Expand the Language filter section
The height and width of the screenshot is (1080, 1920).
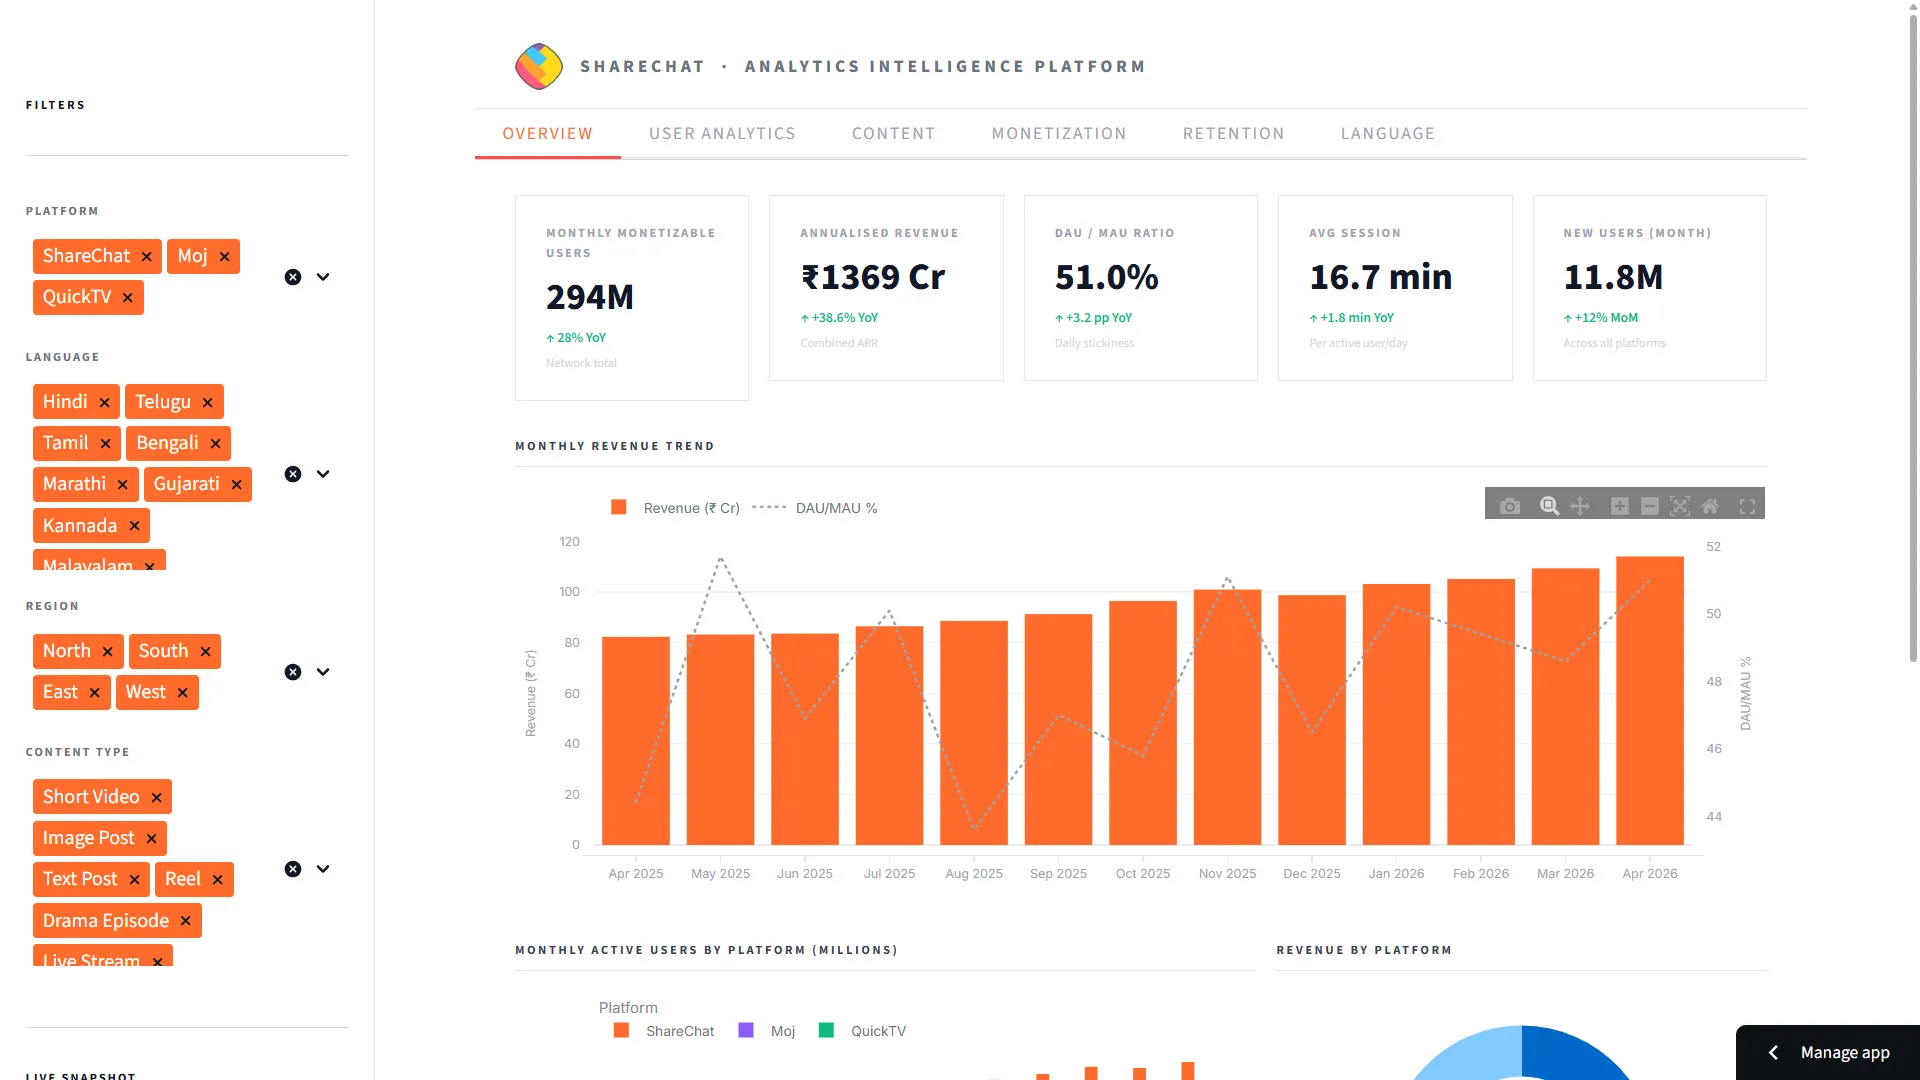click(322, 473)
